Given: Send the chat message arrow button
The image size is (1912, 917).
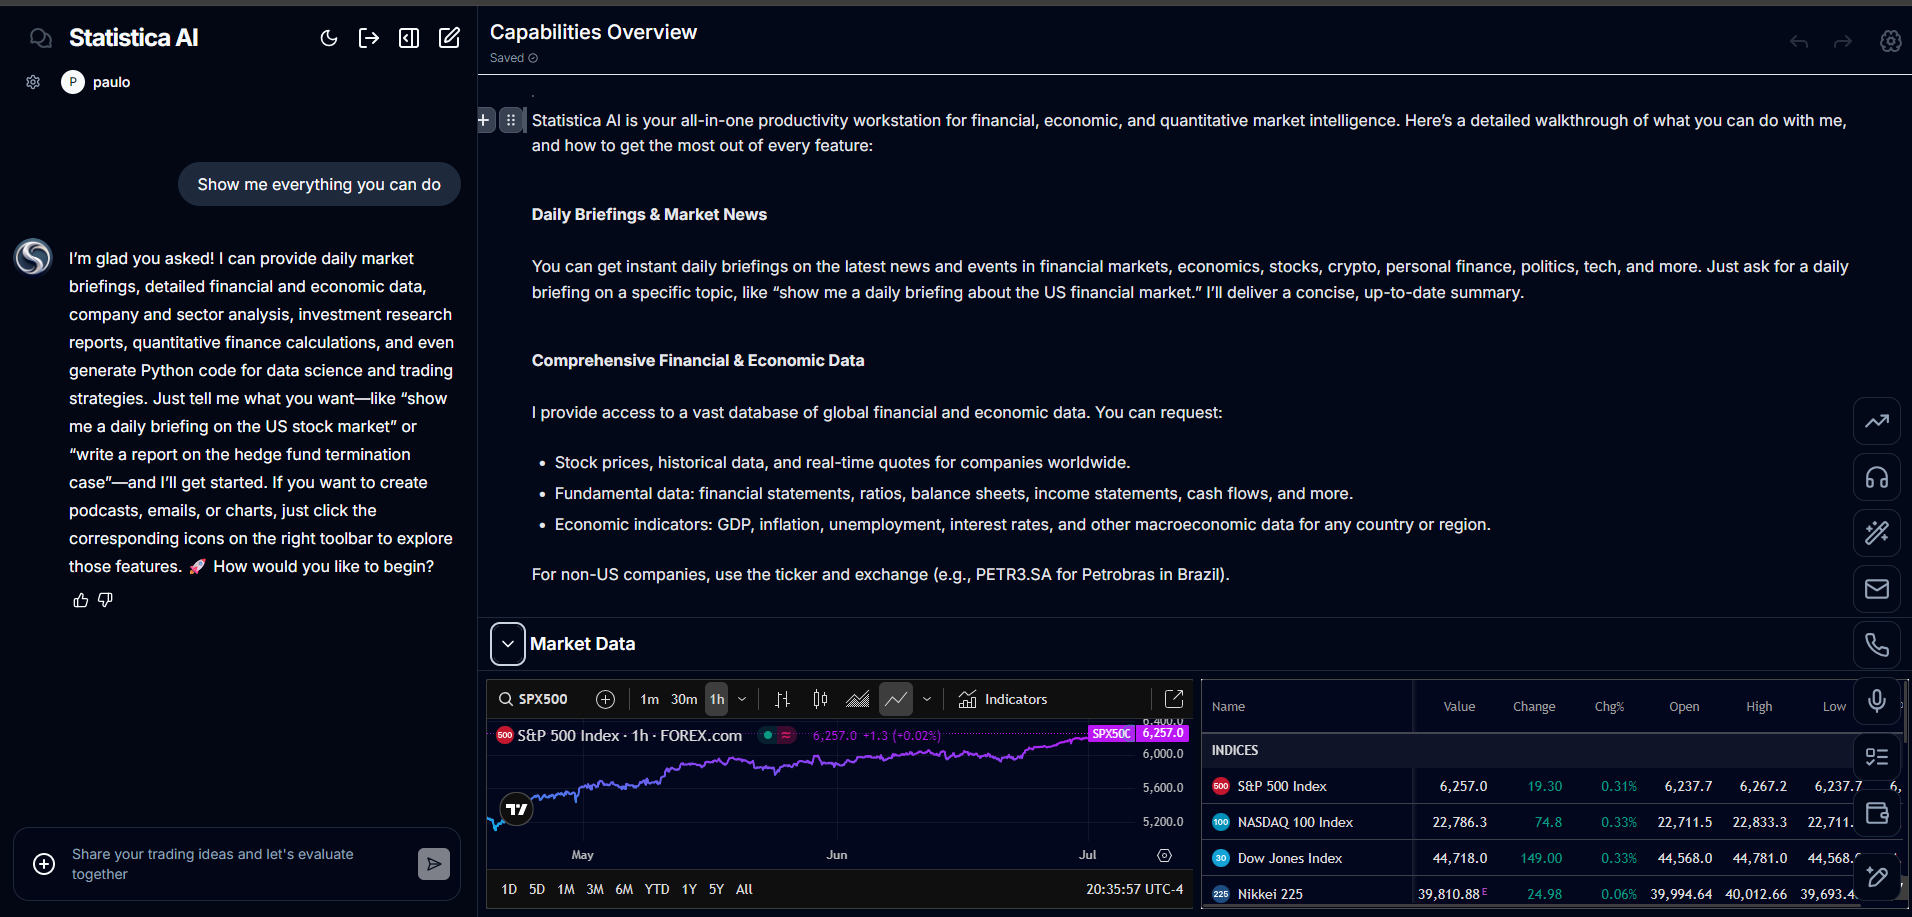Looking at the screenshot, I should coord(434,864).
